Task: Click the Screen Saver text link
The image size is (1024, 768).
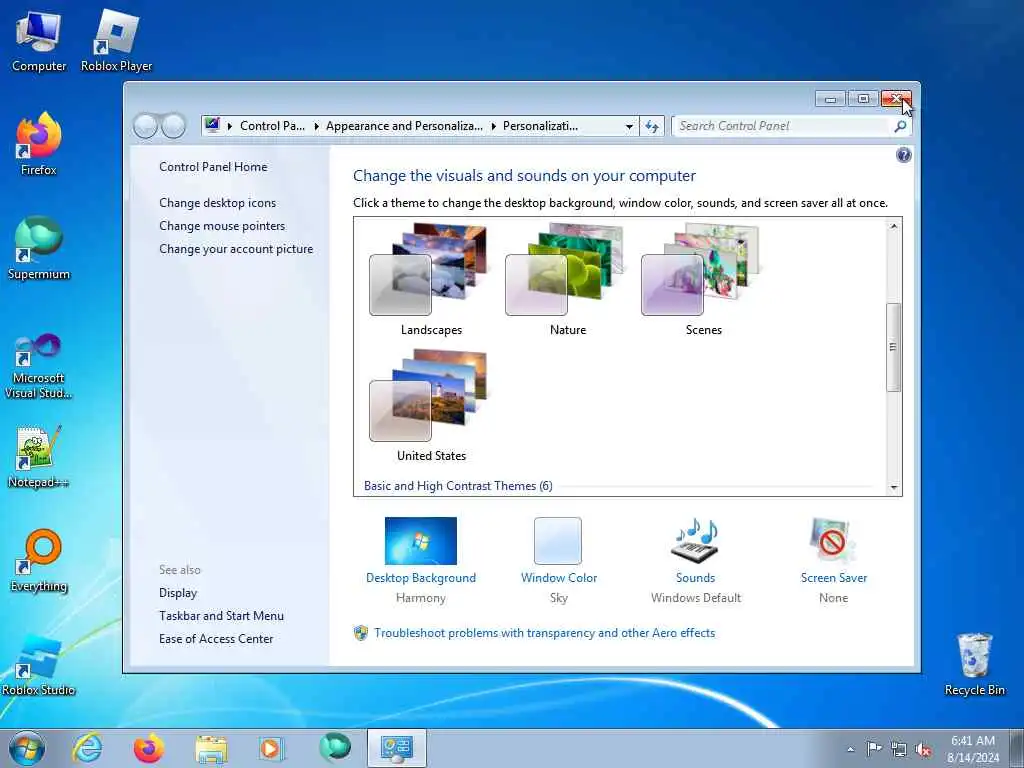Action: click(833, 578)
